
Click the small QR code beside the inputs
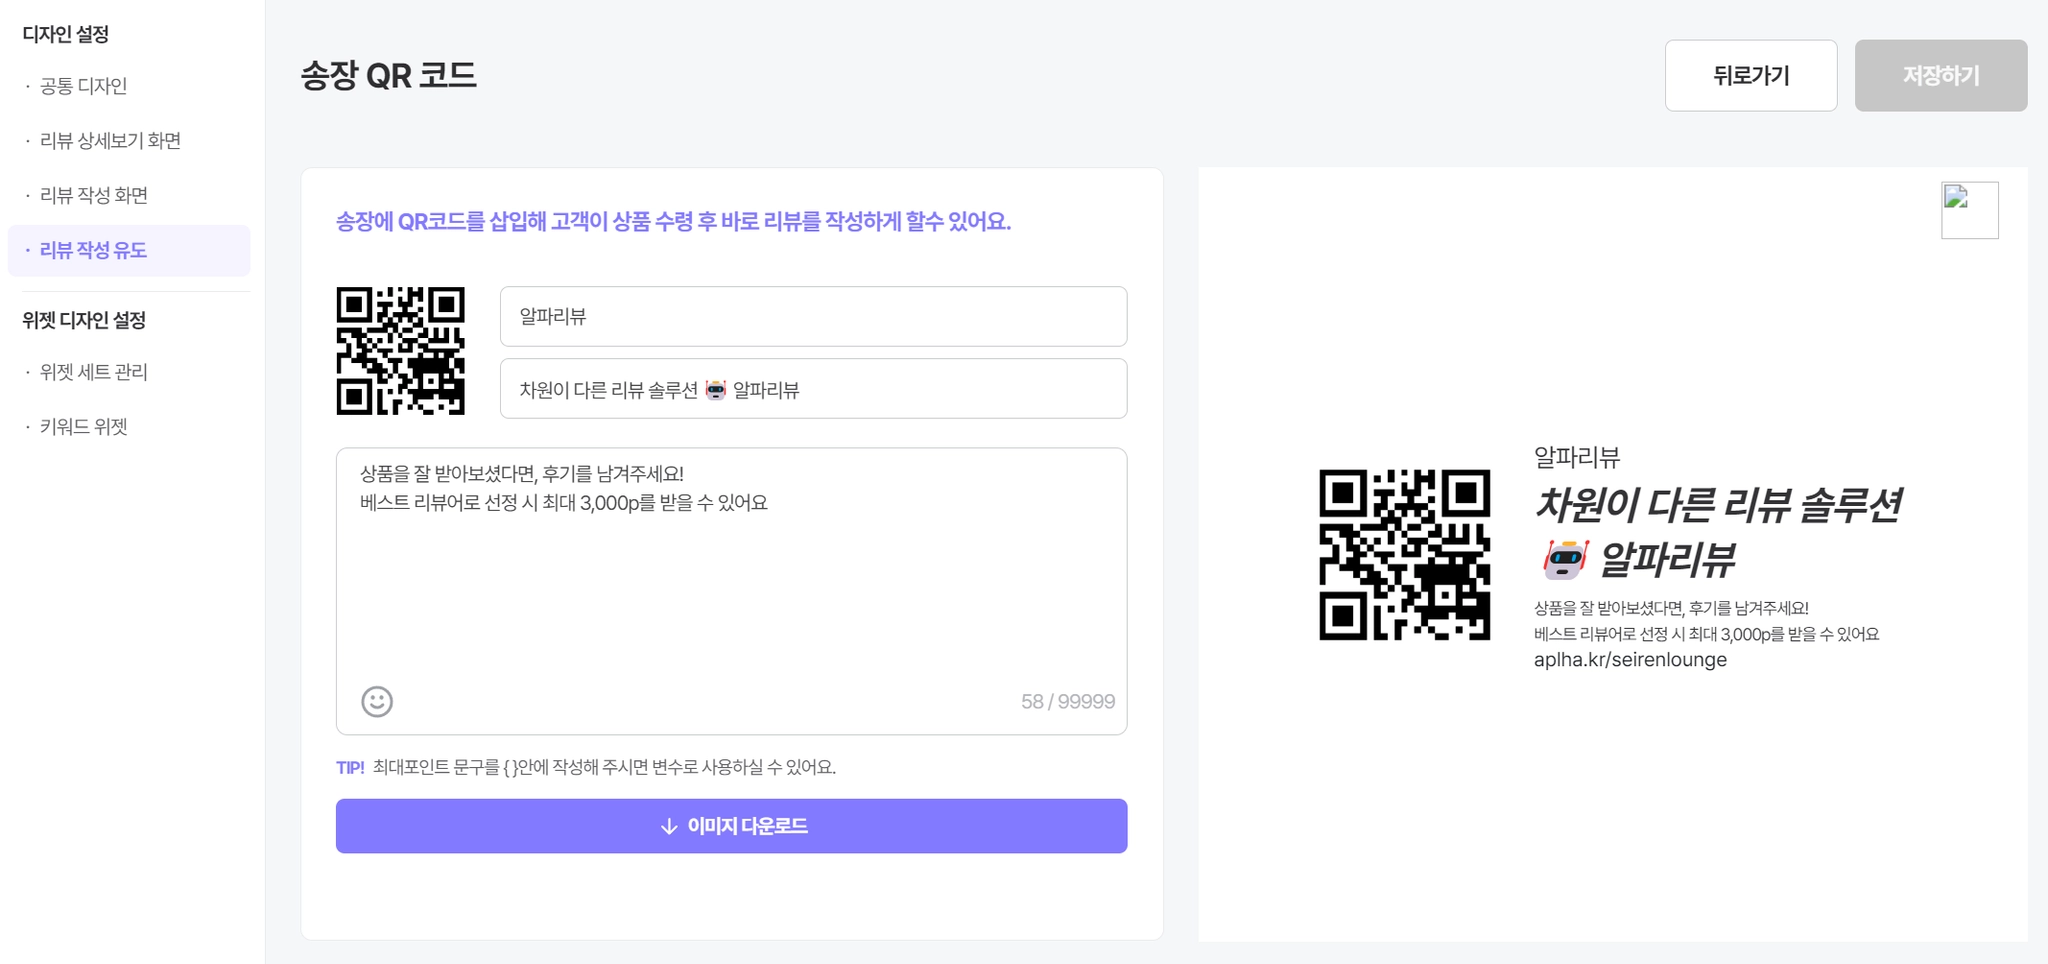[x=400, y=351]
